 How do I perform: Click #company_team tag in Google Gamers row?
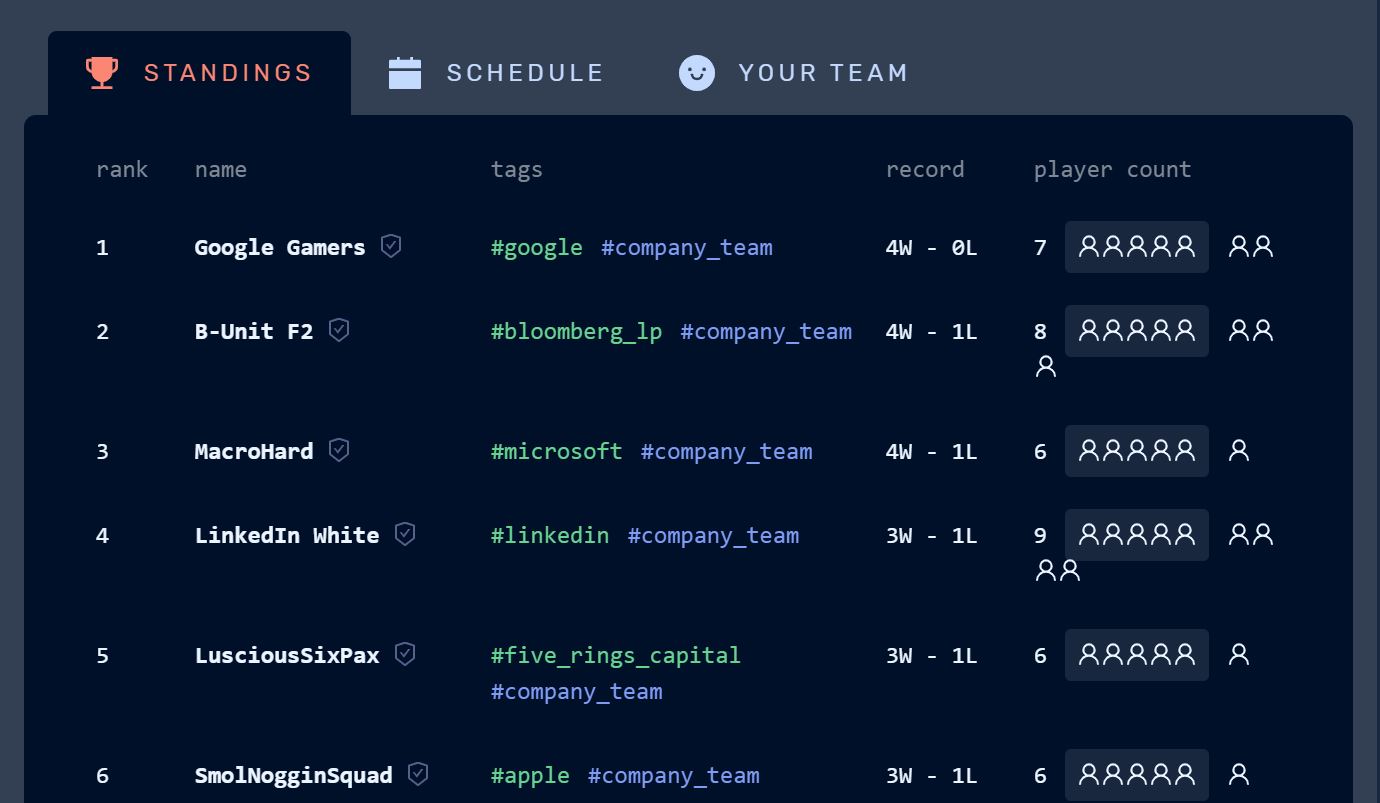pyautogui.click(x=687, y=248)
